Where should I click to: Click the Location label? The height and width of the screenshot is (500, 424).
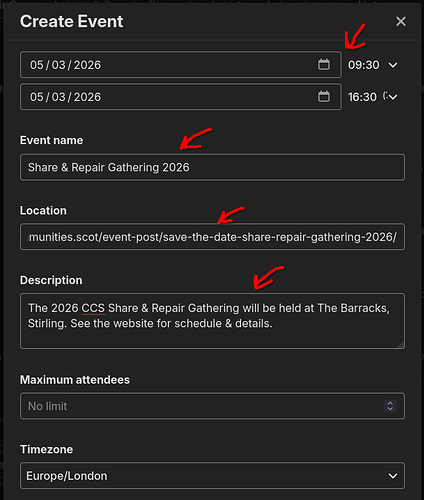[43, 211]
